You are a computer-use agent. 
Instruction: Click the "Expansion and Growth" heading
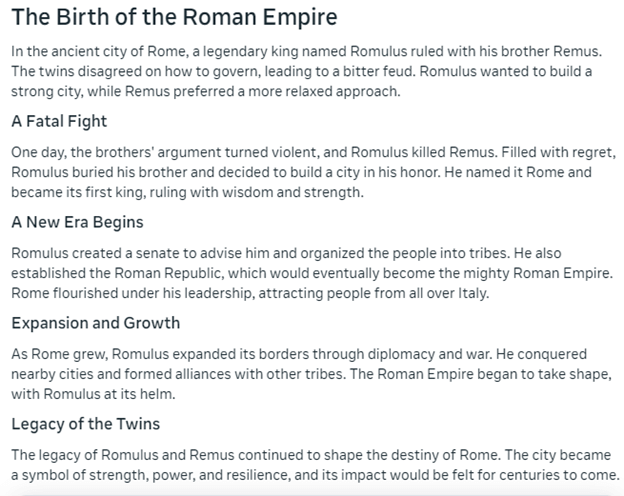tap(96, 323)
